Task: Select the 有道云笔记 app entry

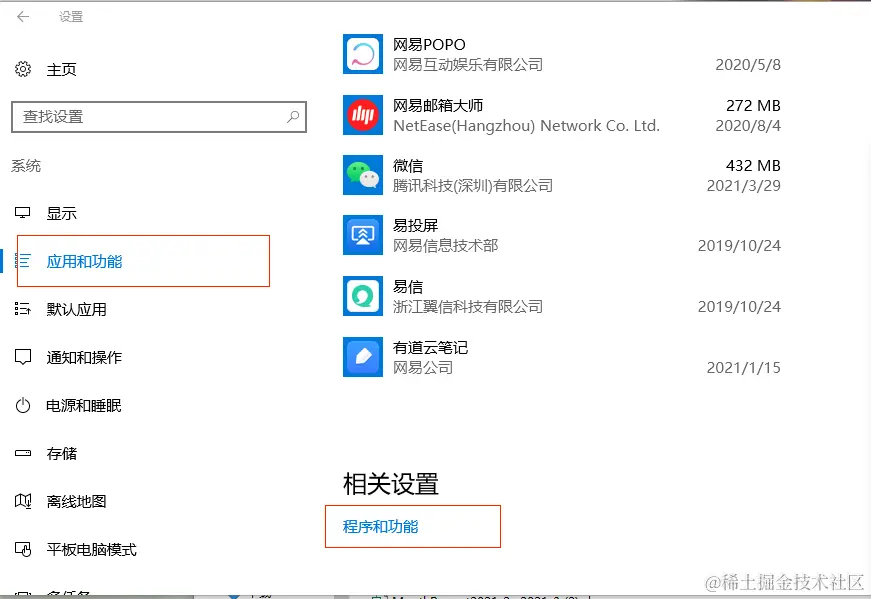Action: tap(562, 357)
